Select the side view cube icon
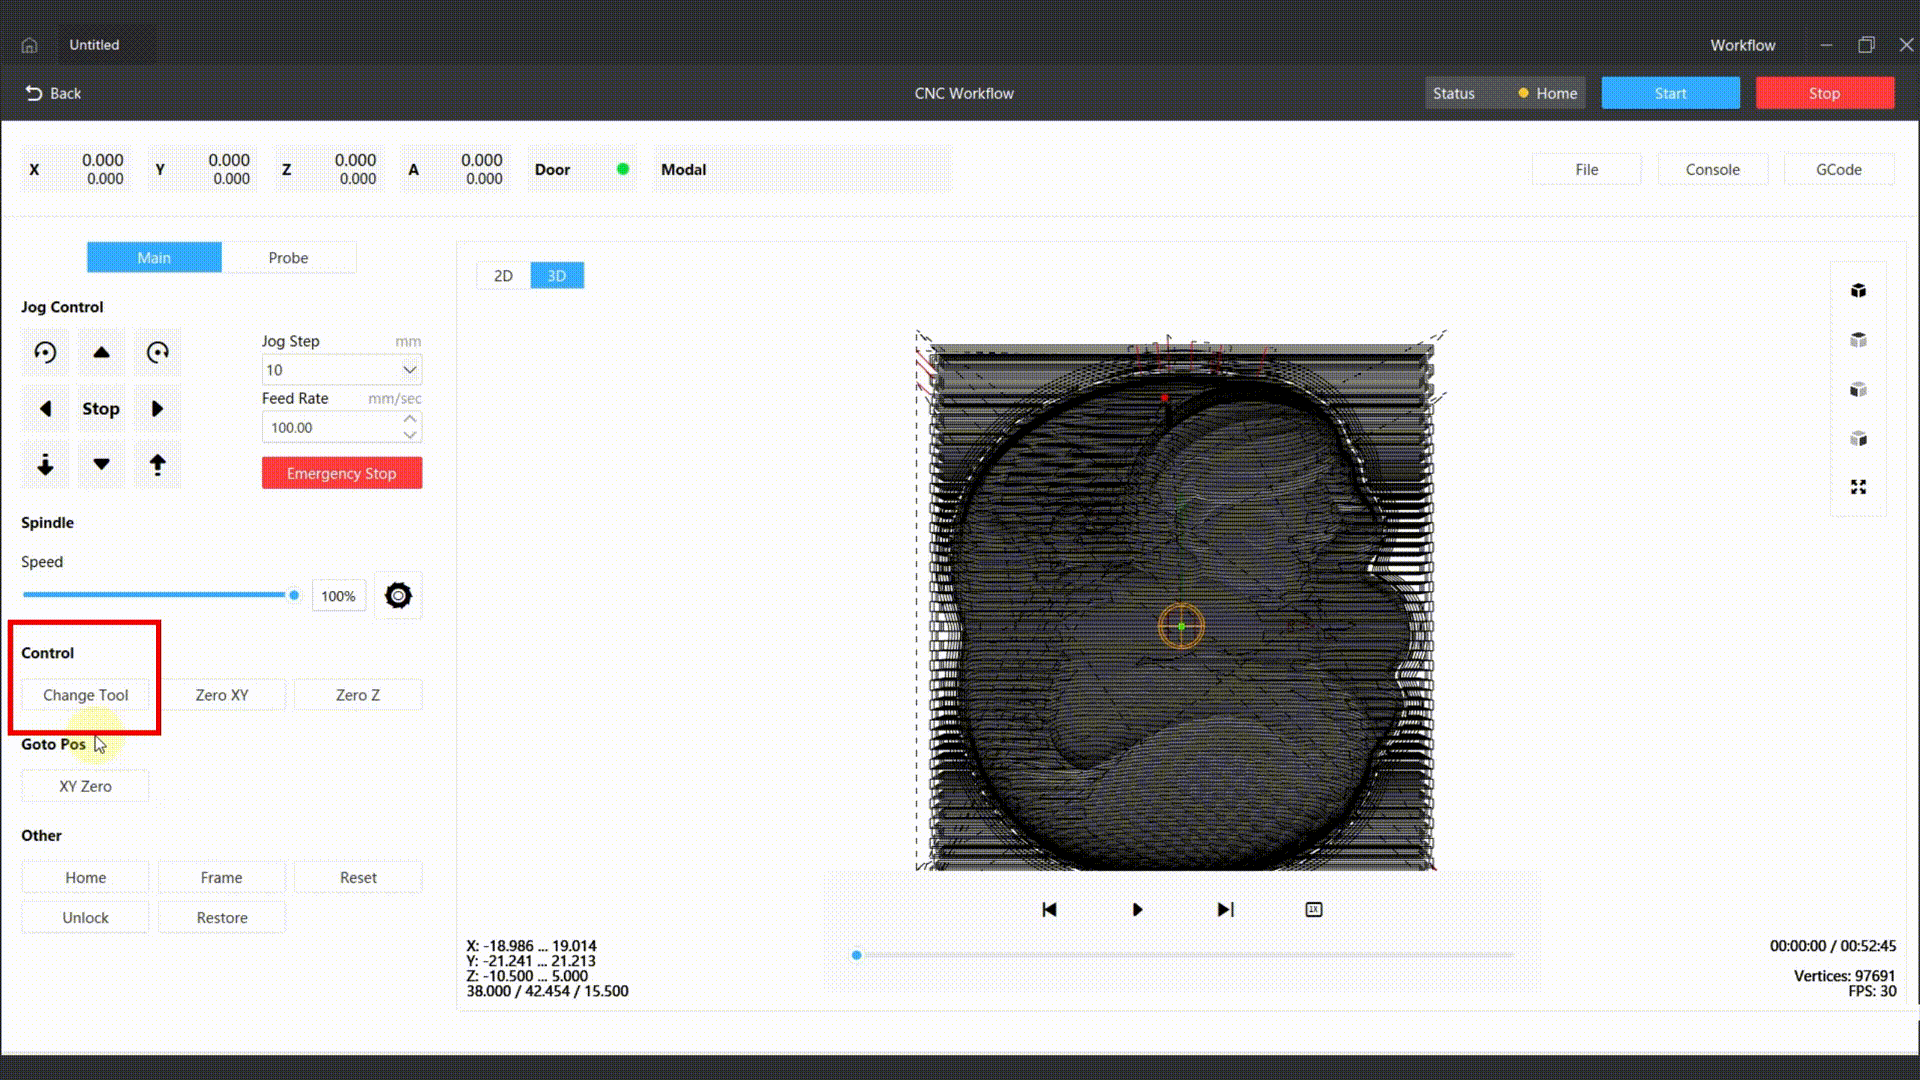 pos(1858,438)
